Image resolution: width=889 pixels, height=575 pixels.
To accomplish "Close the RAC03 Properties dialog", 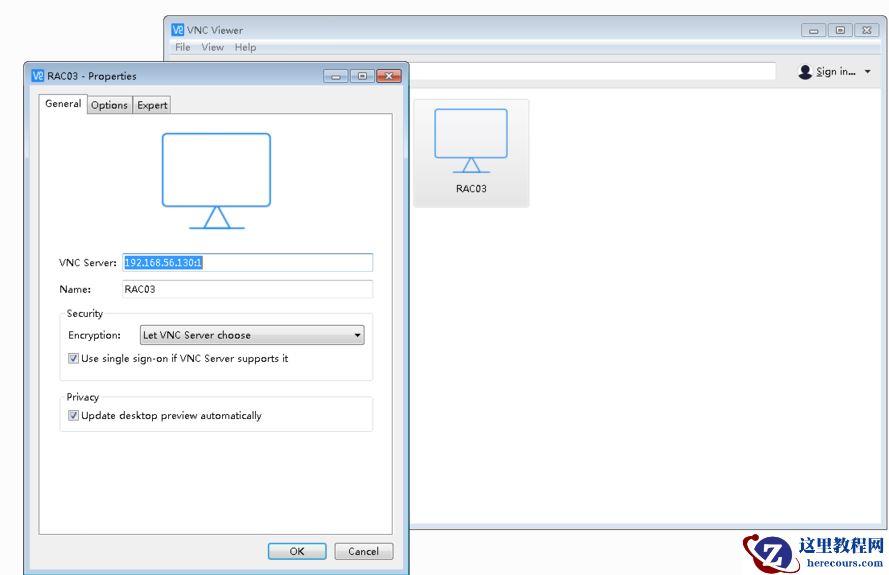I will pyautogui.click(x=389, y=76).
